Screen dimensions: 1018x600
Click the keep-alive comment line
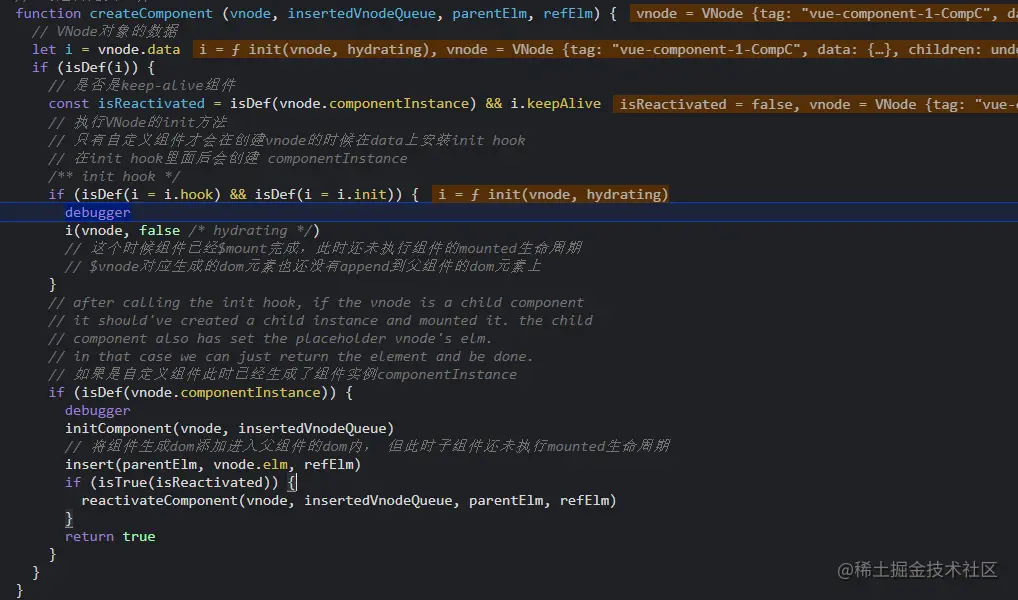pos(142,86)
